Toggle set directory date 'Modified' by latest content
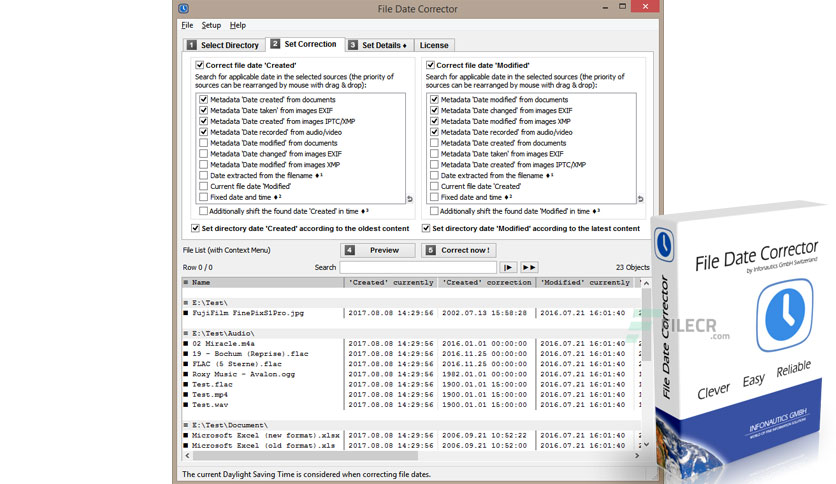The image size is (836, 484). [x=426, y=228]
